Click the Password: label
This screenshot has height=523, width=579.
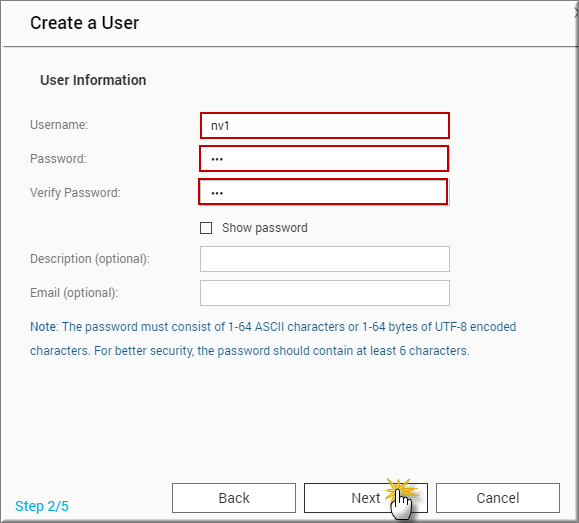point(58,159)
